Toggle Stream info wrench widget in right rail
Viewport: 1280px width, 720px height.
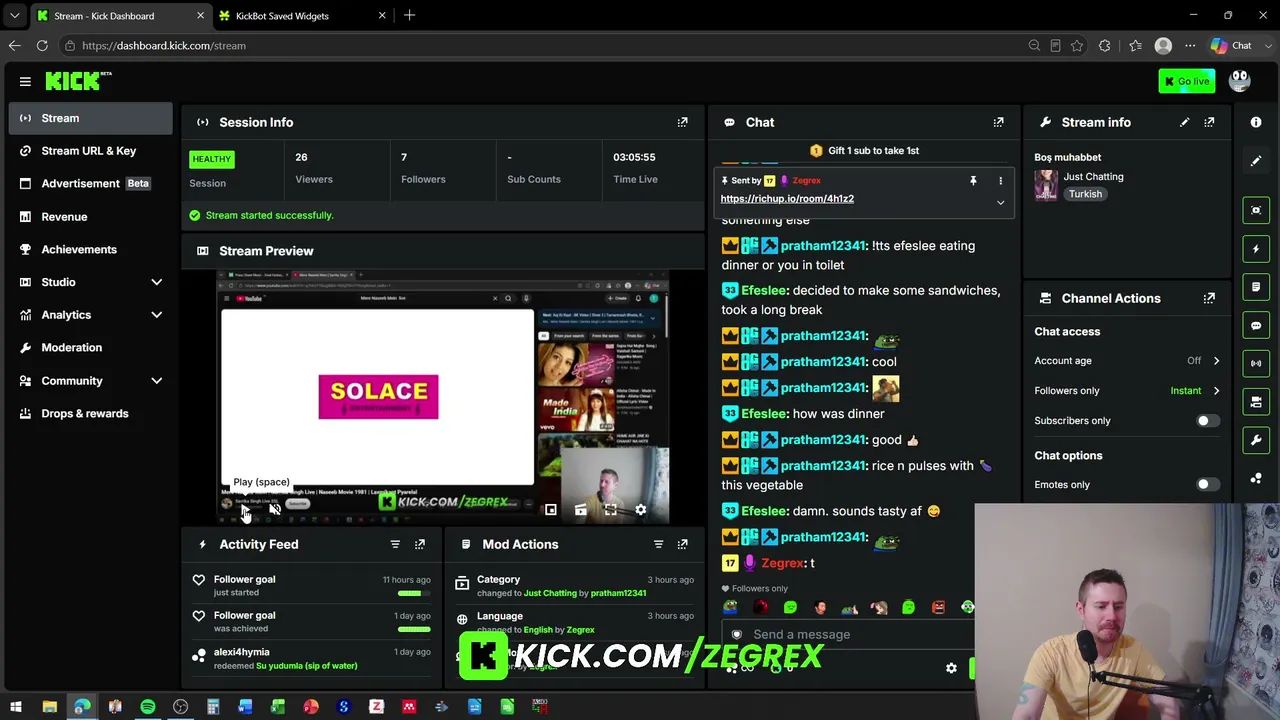(1256, 440)
